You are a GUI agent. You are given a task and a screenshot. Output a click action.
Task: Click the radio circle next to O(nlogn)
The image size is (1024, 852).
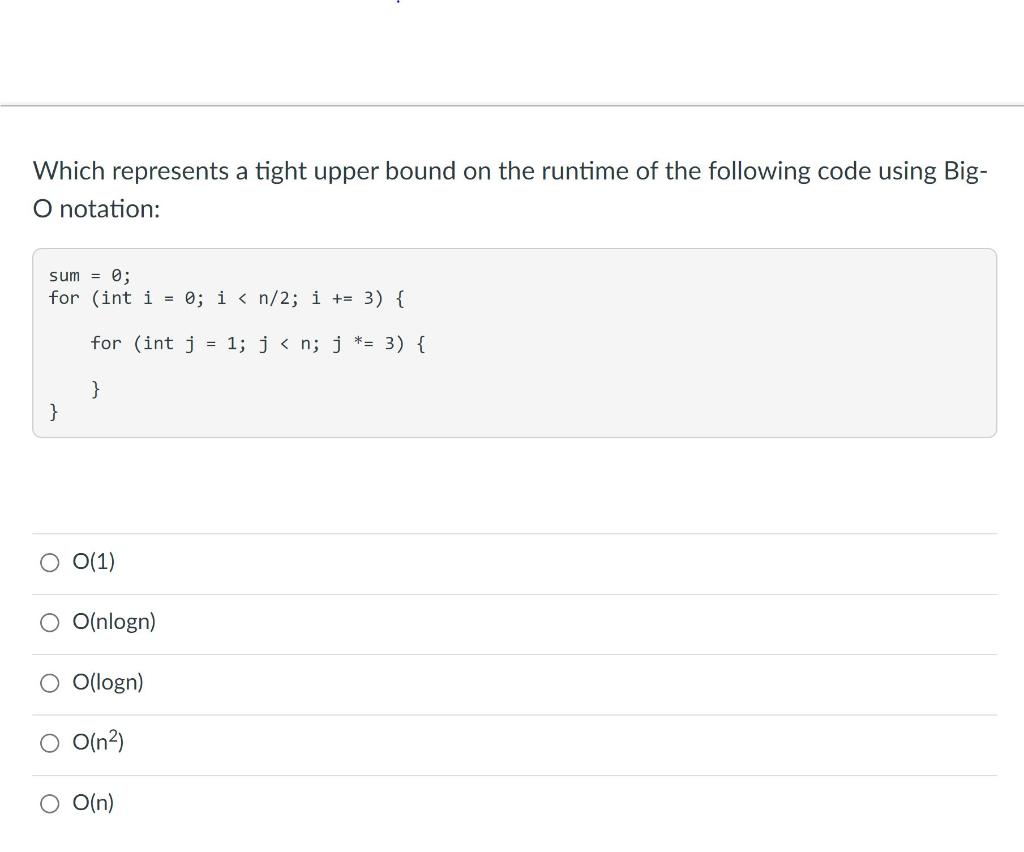point(49,622)
